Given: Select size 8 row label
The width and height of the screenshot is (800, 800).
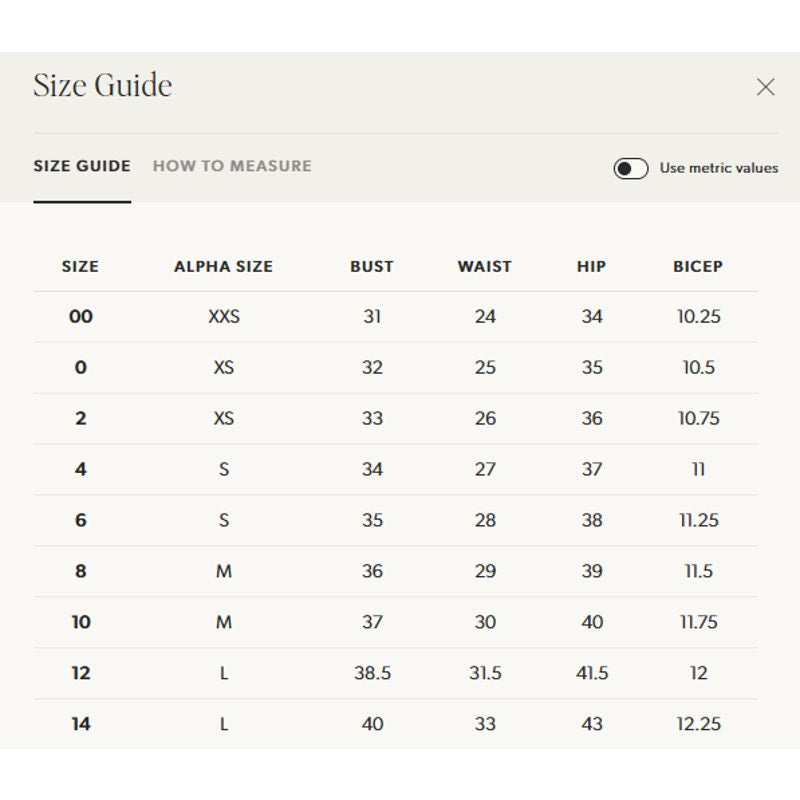Looking at the screenshot, I should [81, 571].
